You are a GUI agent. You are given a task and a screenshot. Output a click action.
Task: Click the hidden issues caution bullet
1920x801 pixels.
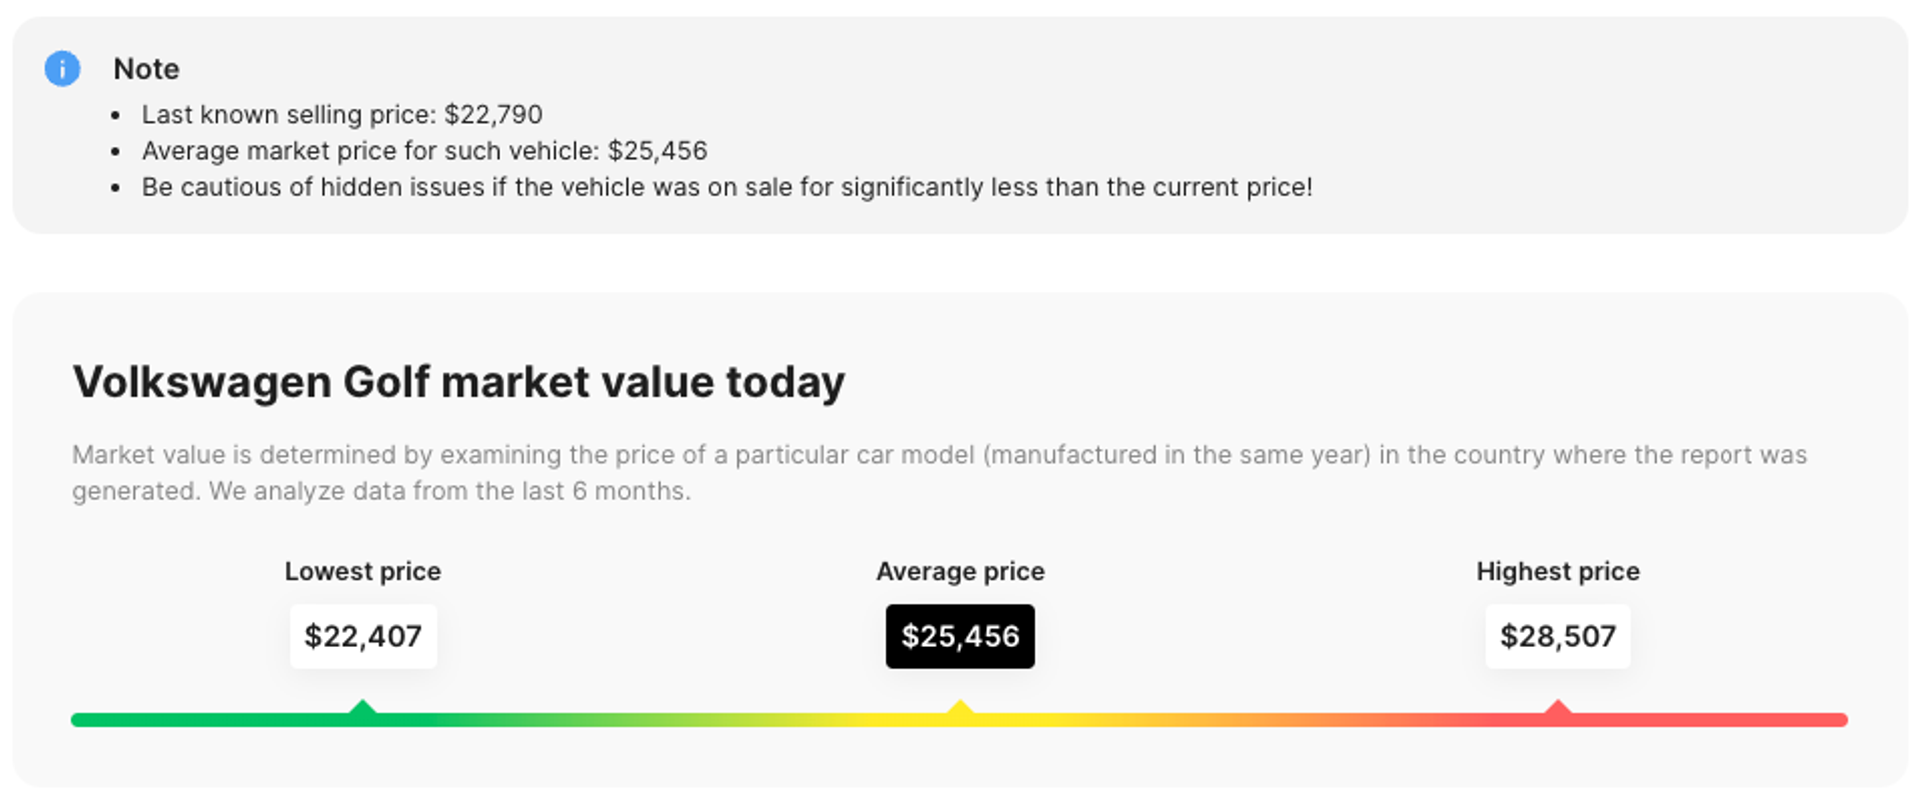click(726, 187)
